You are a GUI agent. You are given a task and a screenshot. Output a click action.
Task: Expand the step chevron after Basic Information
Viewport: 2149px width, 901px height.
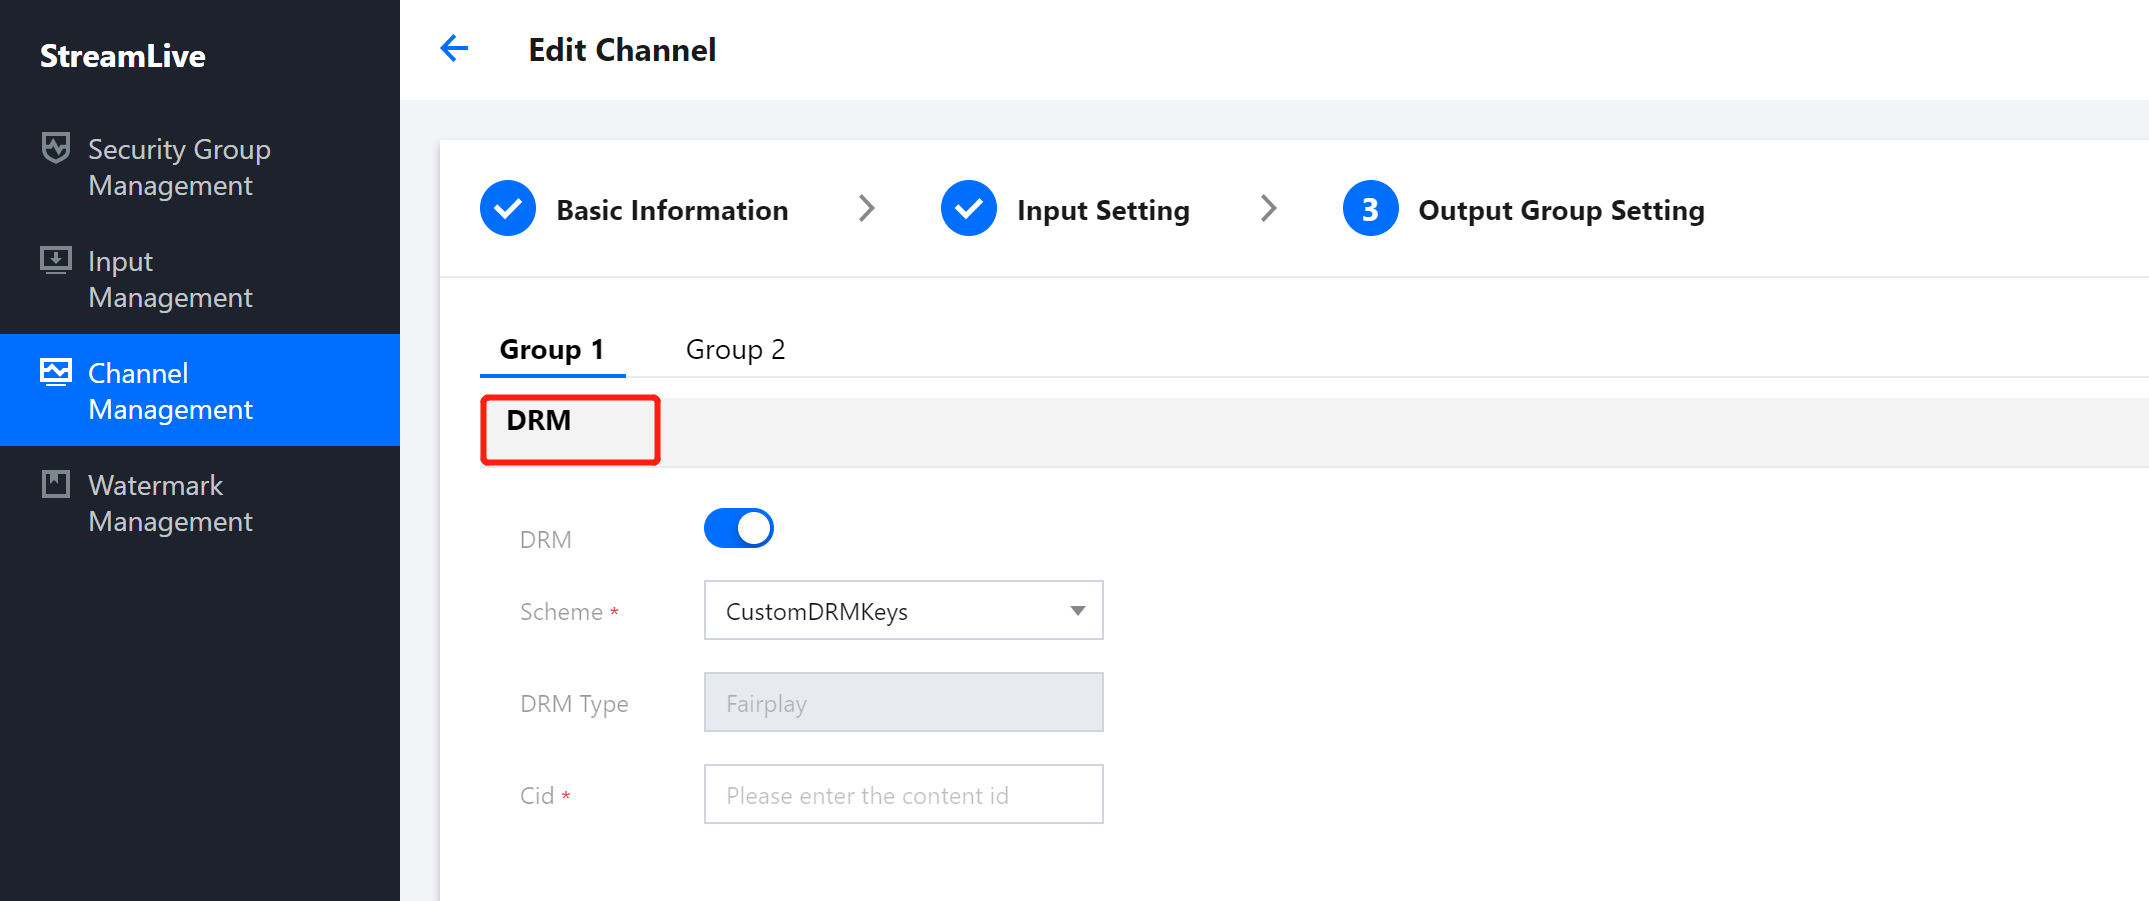tap(867, 208)
